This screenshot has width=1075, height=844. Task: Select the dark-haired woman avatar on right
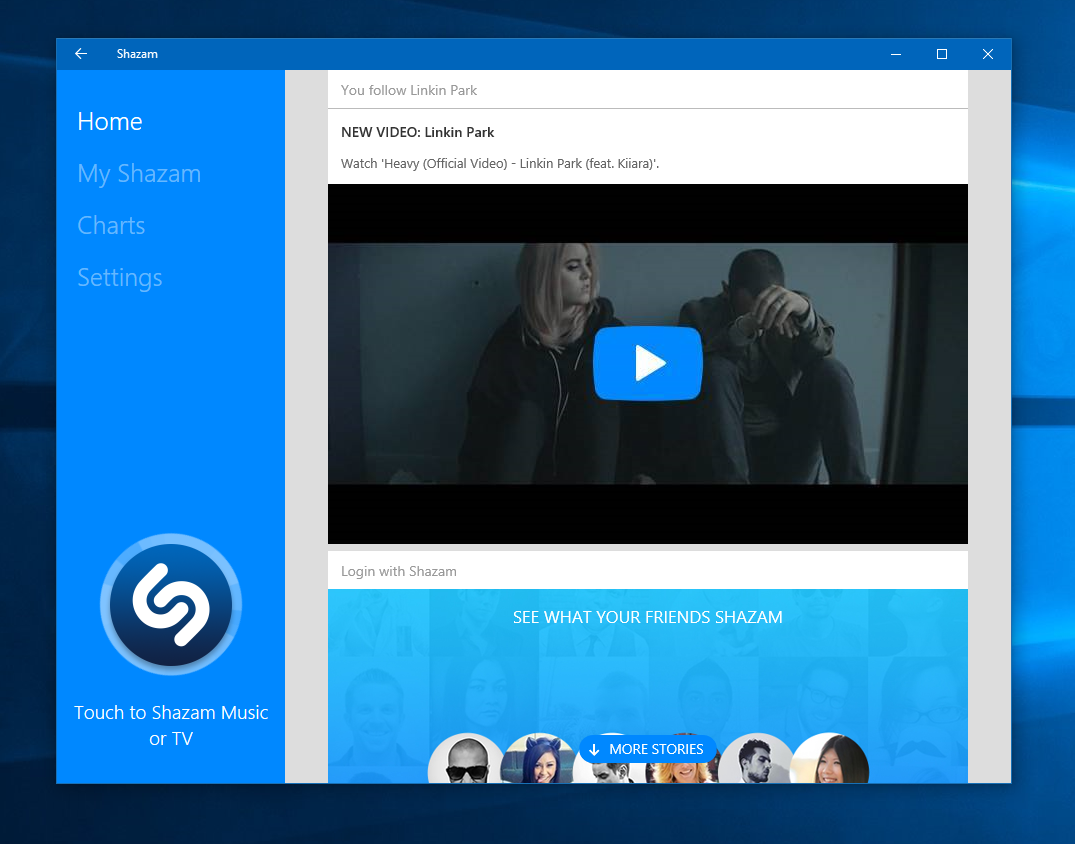830,759
